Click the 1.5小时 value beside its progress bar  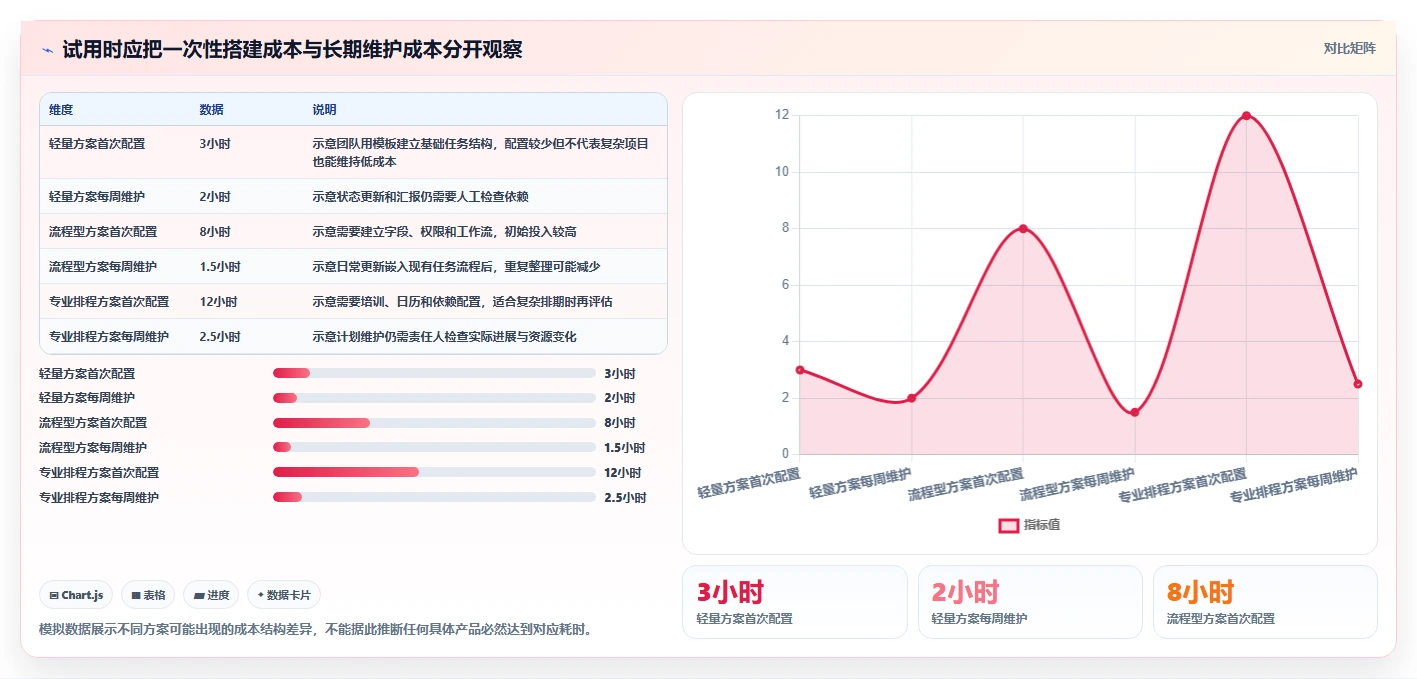(625, 447)
